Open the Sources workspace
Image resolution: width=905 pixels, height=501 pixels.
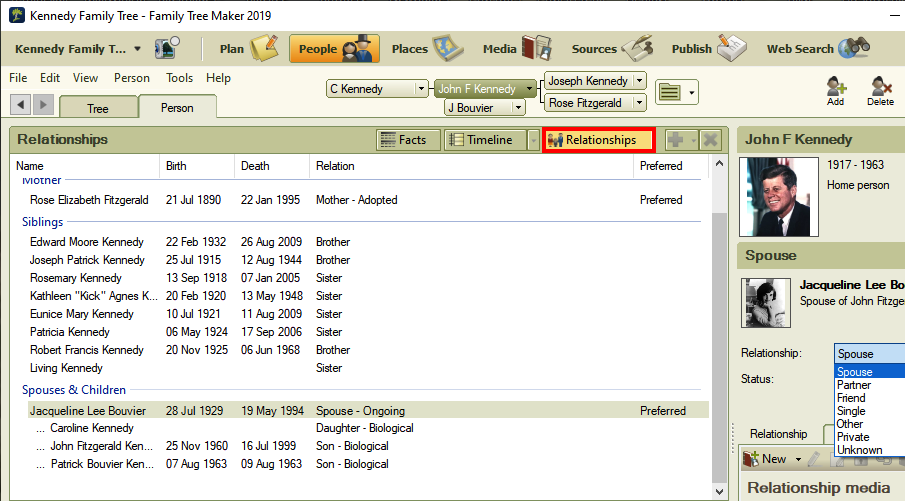(612, 48)
